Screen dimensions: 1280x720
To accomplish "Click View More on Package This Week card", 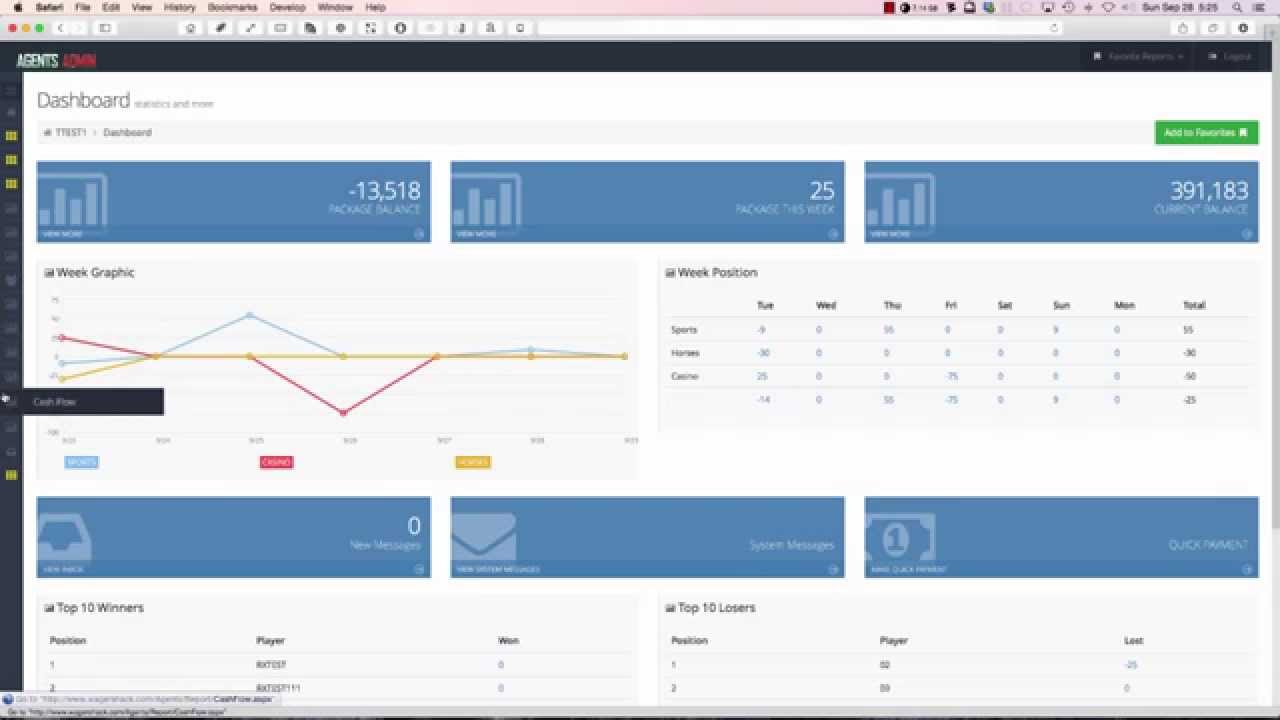I will (x=476, y=234).
